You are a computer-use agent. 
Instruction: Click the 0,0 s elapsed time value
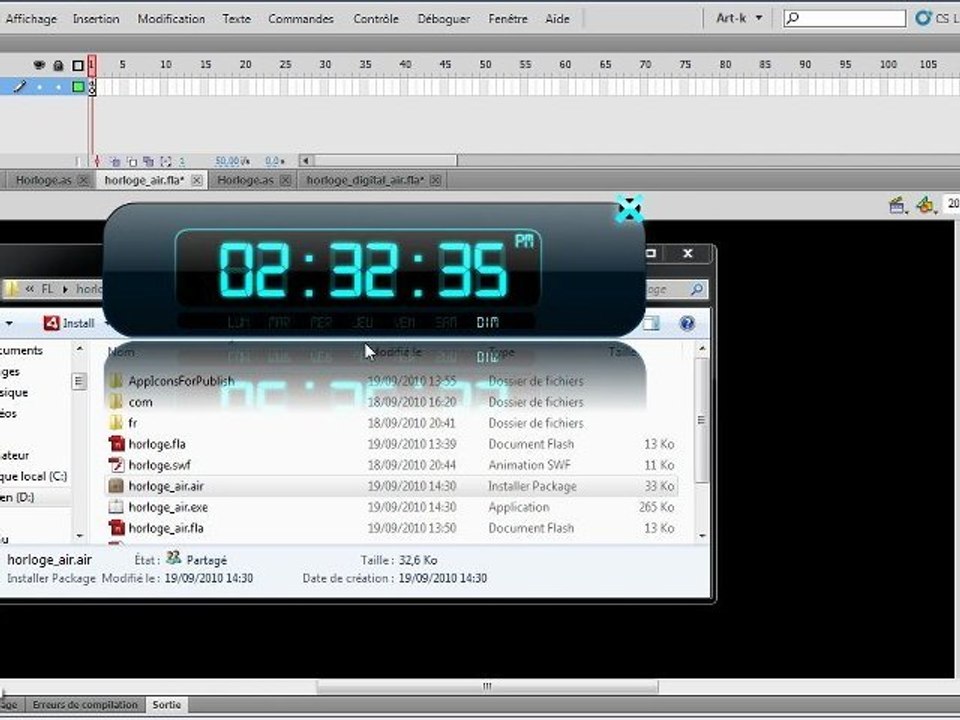[274, 162]
